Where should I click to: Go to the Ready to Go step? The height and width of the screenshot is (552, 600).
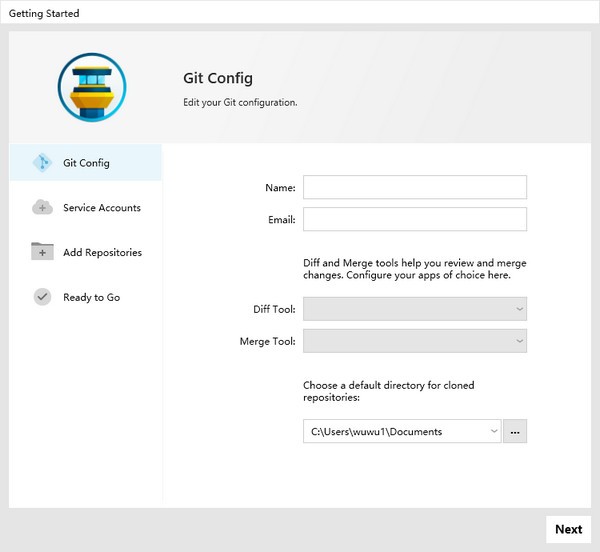coord(91,297)
